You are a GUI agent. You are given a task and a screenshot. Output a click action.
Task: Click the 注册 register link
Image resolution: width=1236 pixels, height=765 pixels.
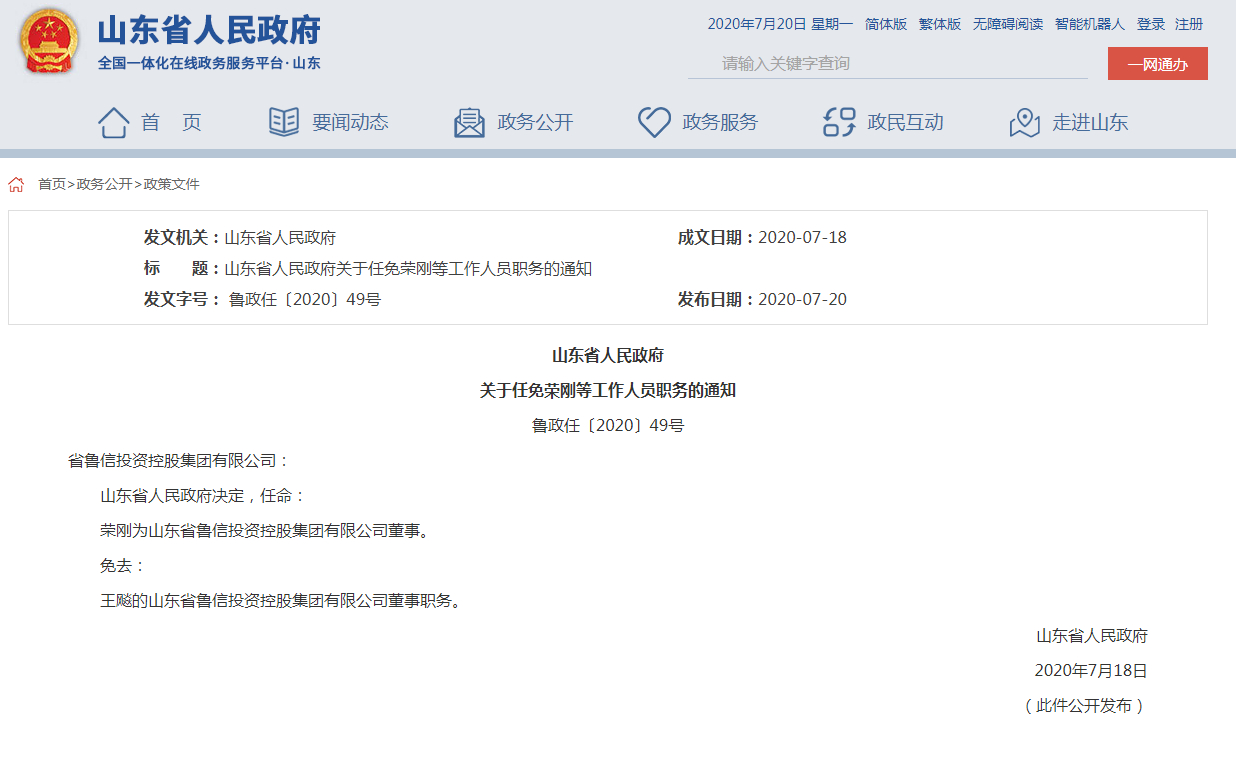coord(1189,24)
